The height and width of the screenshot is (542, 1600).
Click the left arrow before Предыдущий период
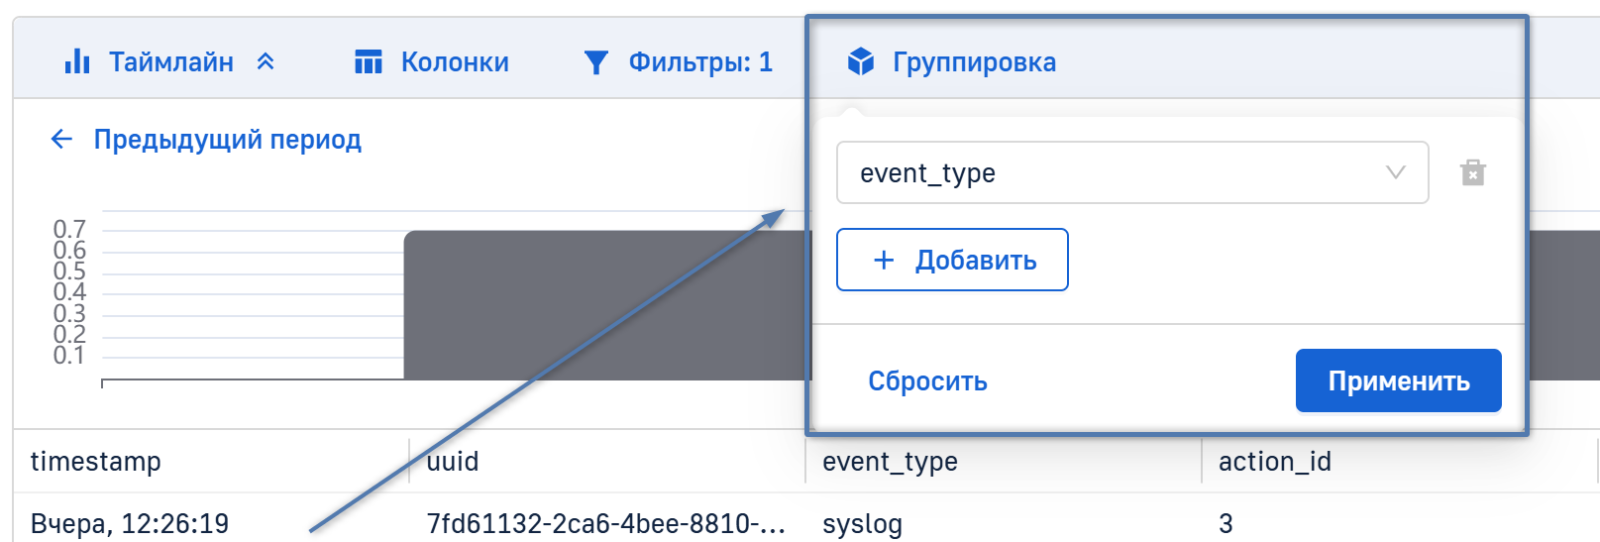[62, 139]
